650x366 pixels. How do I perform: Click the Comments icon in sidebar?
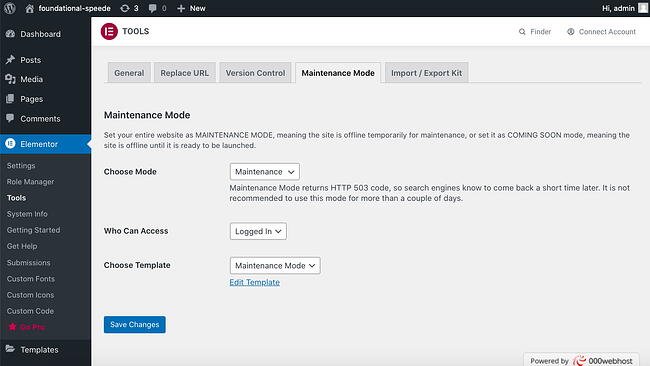(10, 118)
